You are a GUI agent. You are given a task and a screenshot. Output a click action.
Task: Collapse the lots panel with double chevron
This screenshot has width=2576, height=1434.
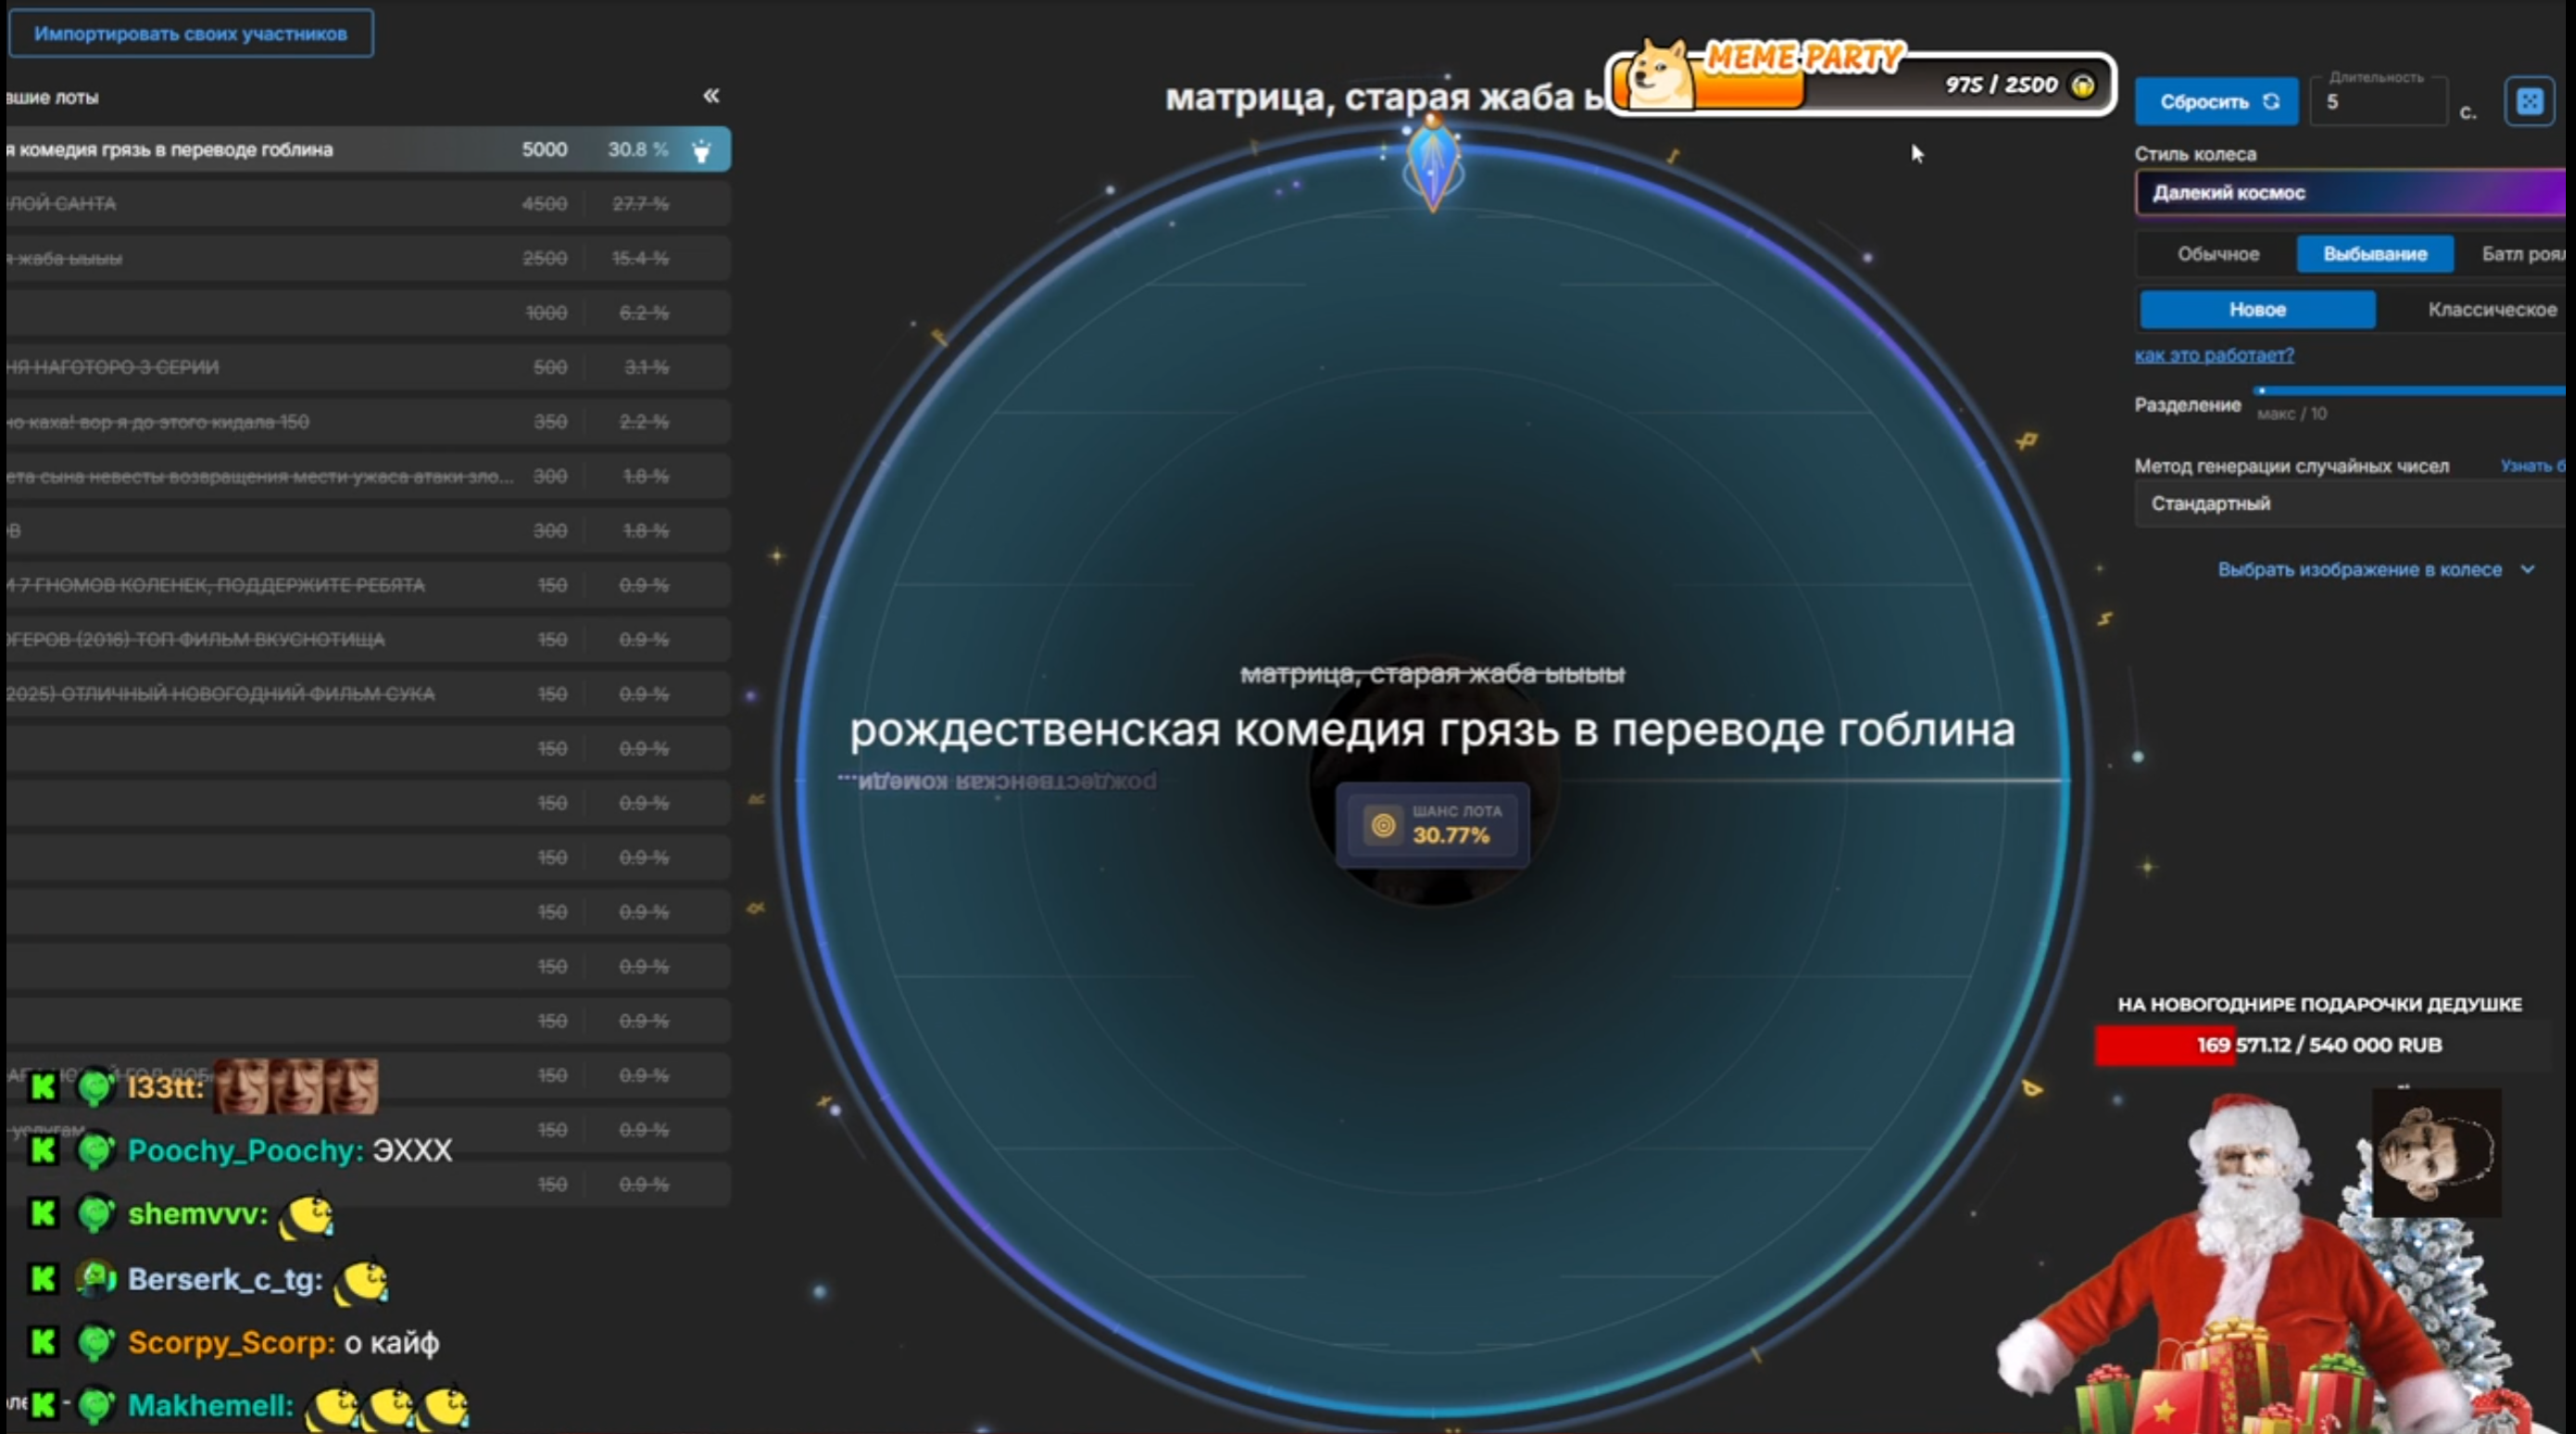point(711,96)
